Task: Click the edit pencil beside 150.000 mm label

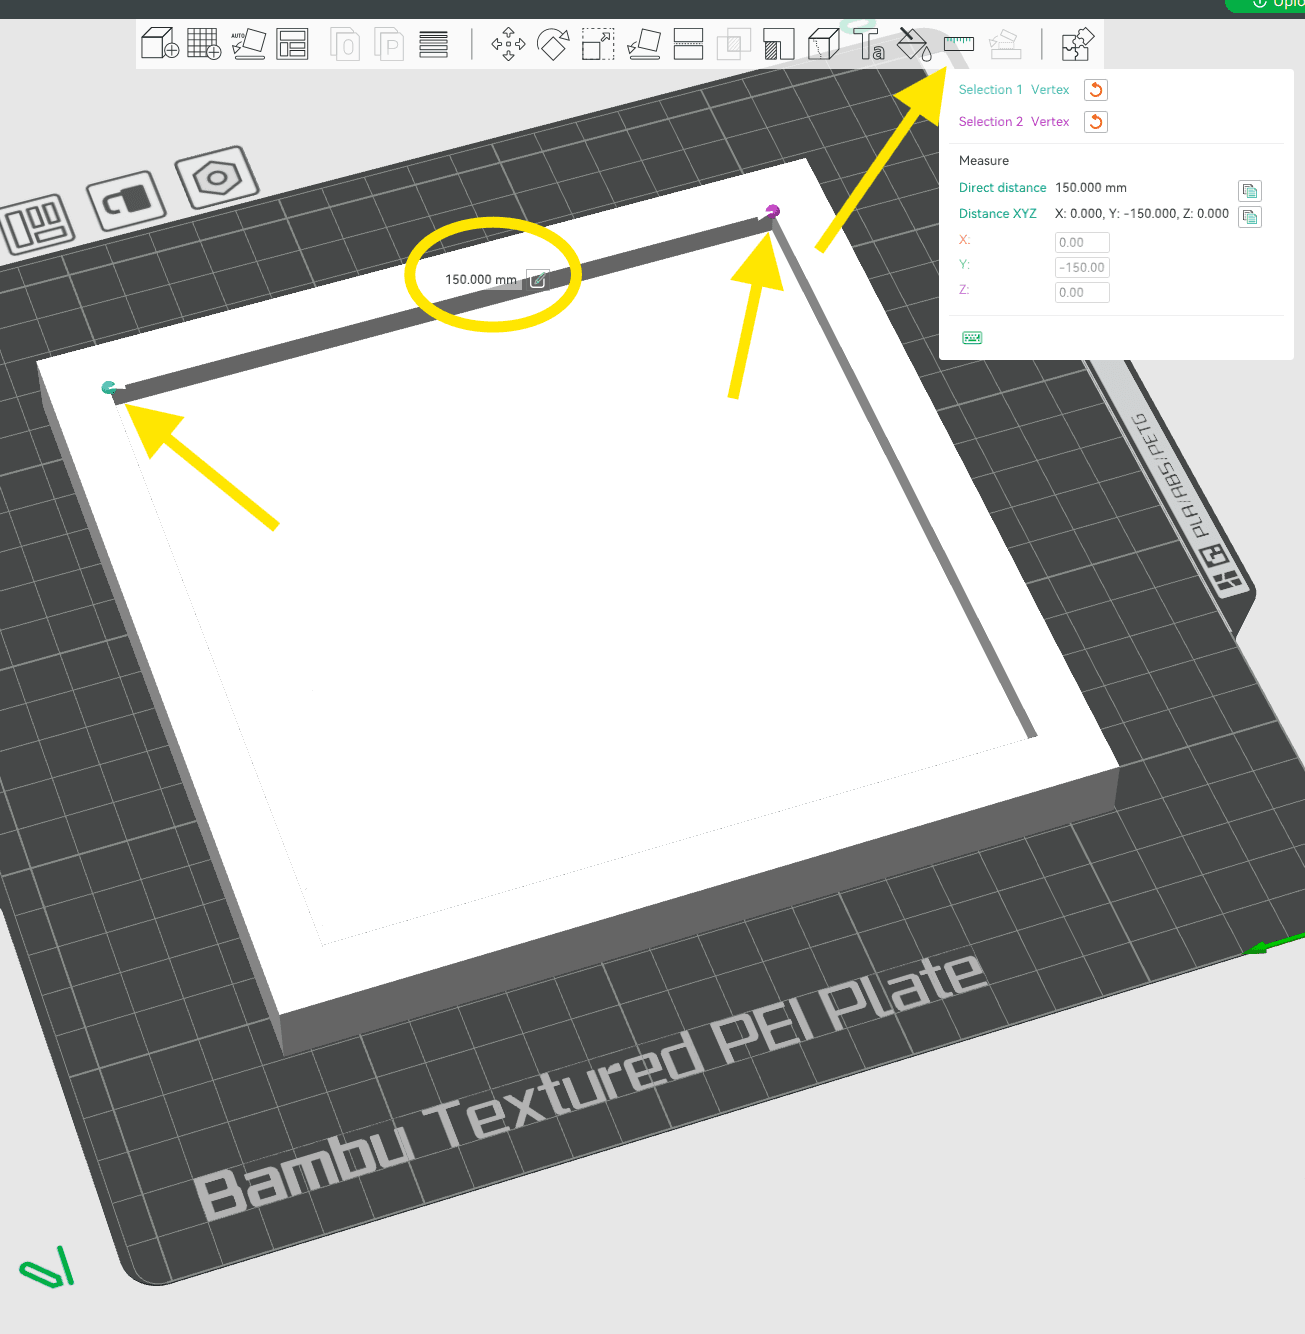Action: [x=538, y=280]
